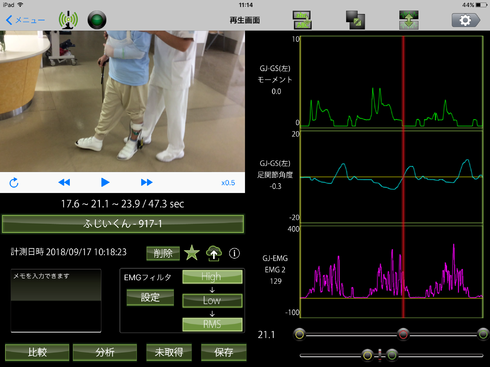Change playback speed x0.5

click(x=228, y=183)
